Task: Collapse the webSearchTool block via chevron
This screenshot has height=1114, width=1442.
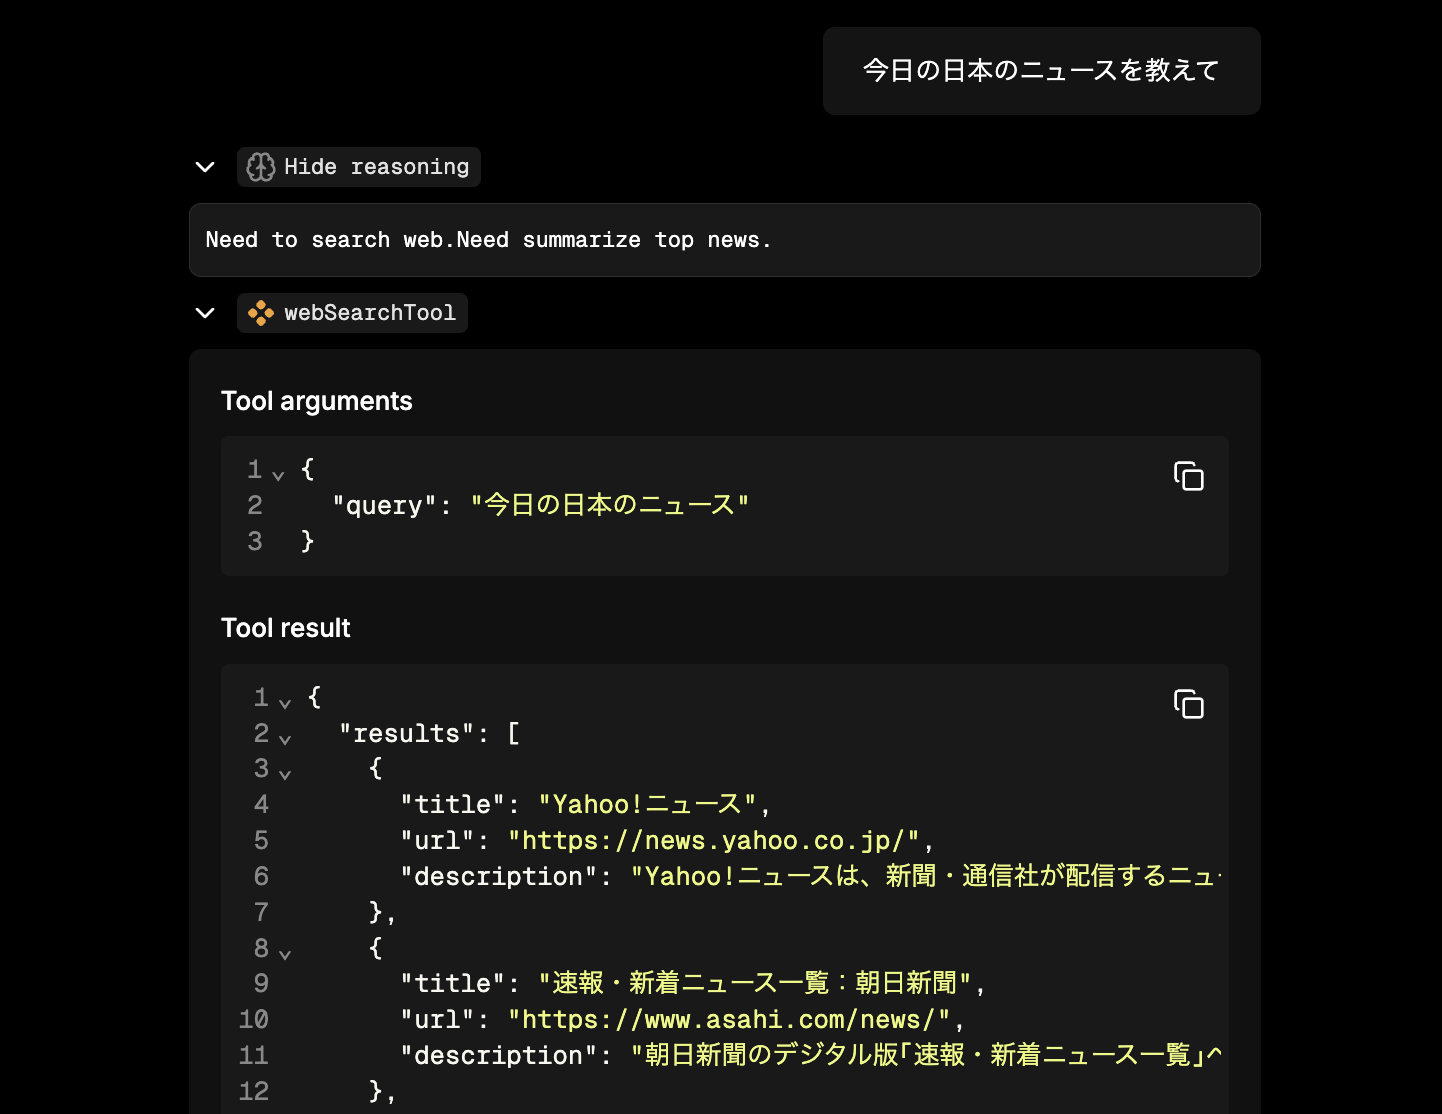Action: (204, 312)
